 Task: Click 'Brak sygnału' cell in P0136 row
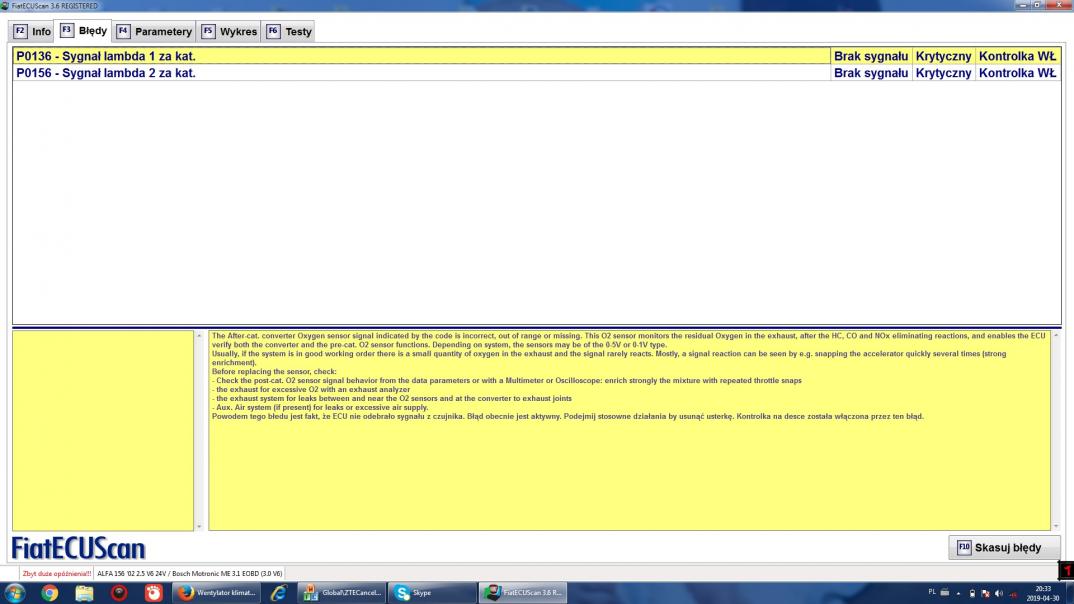point(871,56)
